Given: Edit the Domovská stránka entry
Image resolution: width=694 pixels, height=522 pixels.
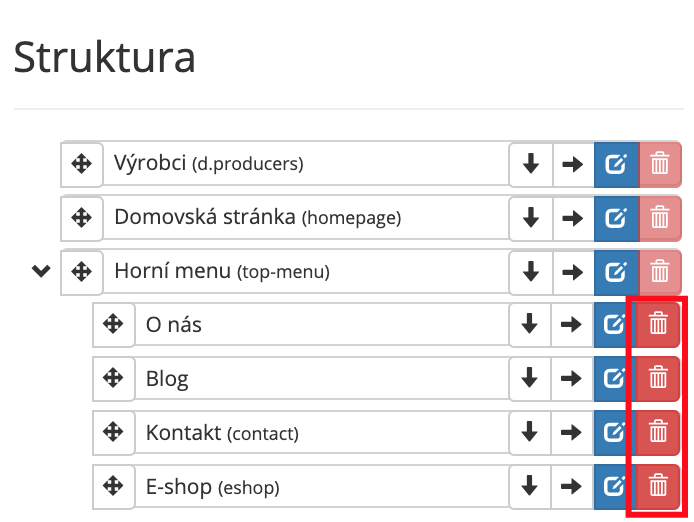Looking at the screenshot, I should [x=616, y=218].
